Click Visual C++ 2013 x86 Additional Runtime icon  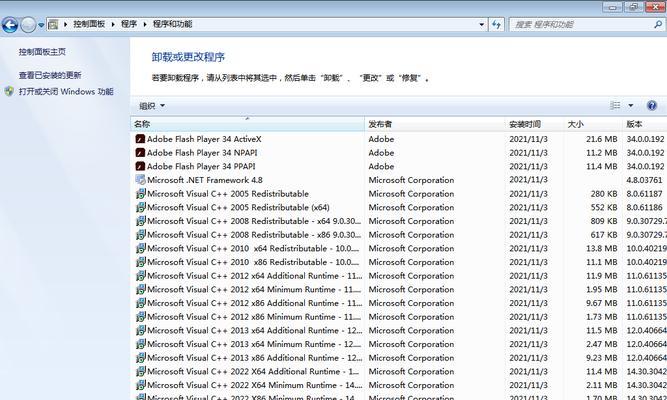click(140, 357)
